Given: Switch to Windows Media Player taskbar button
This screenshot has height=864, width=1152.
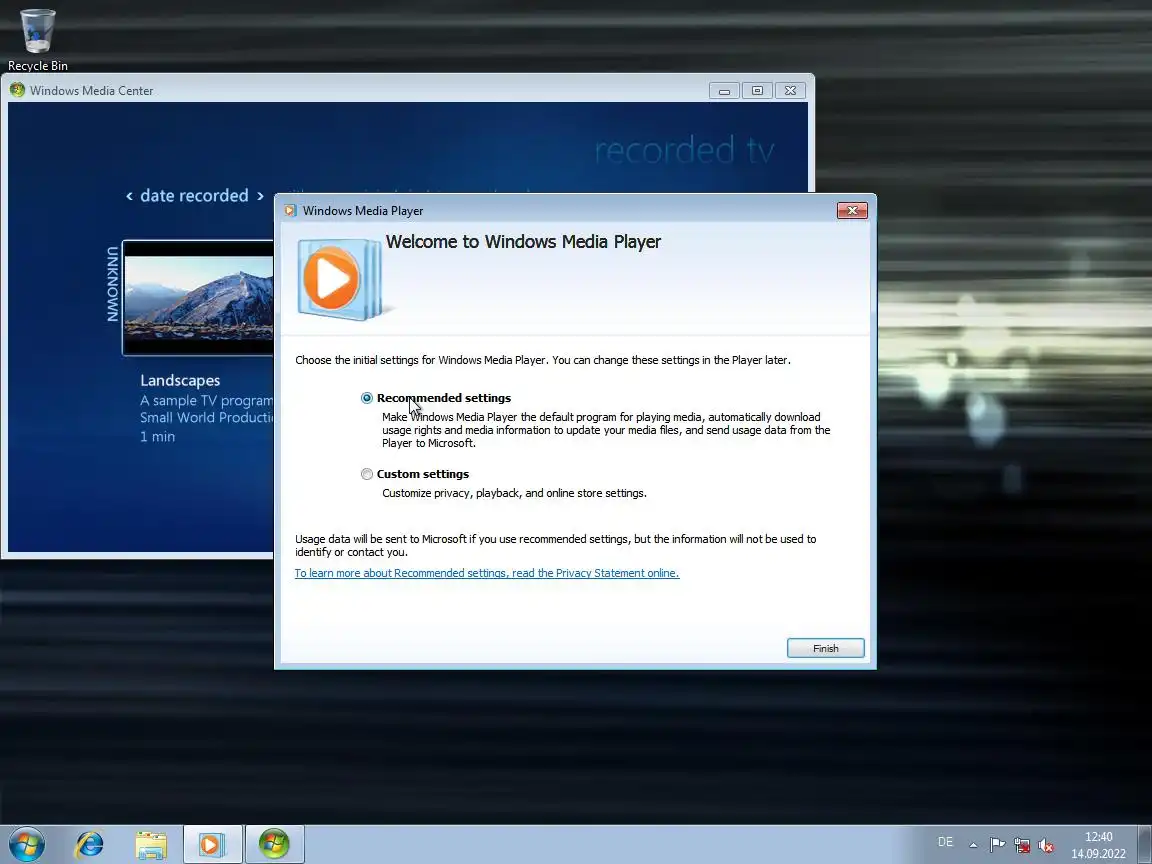Looking at the screenshot, I should (x=212, y=844).
